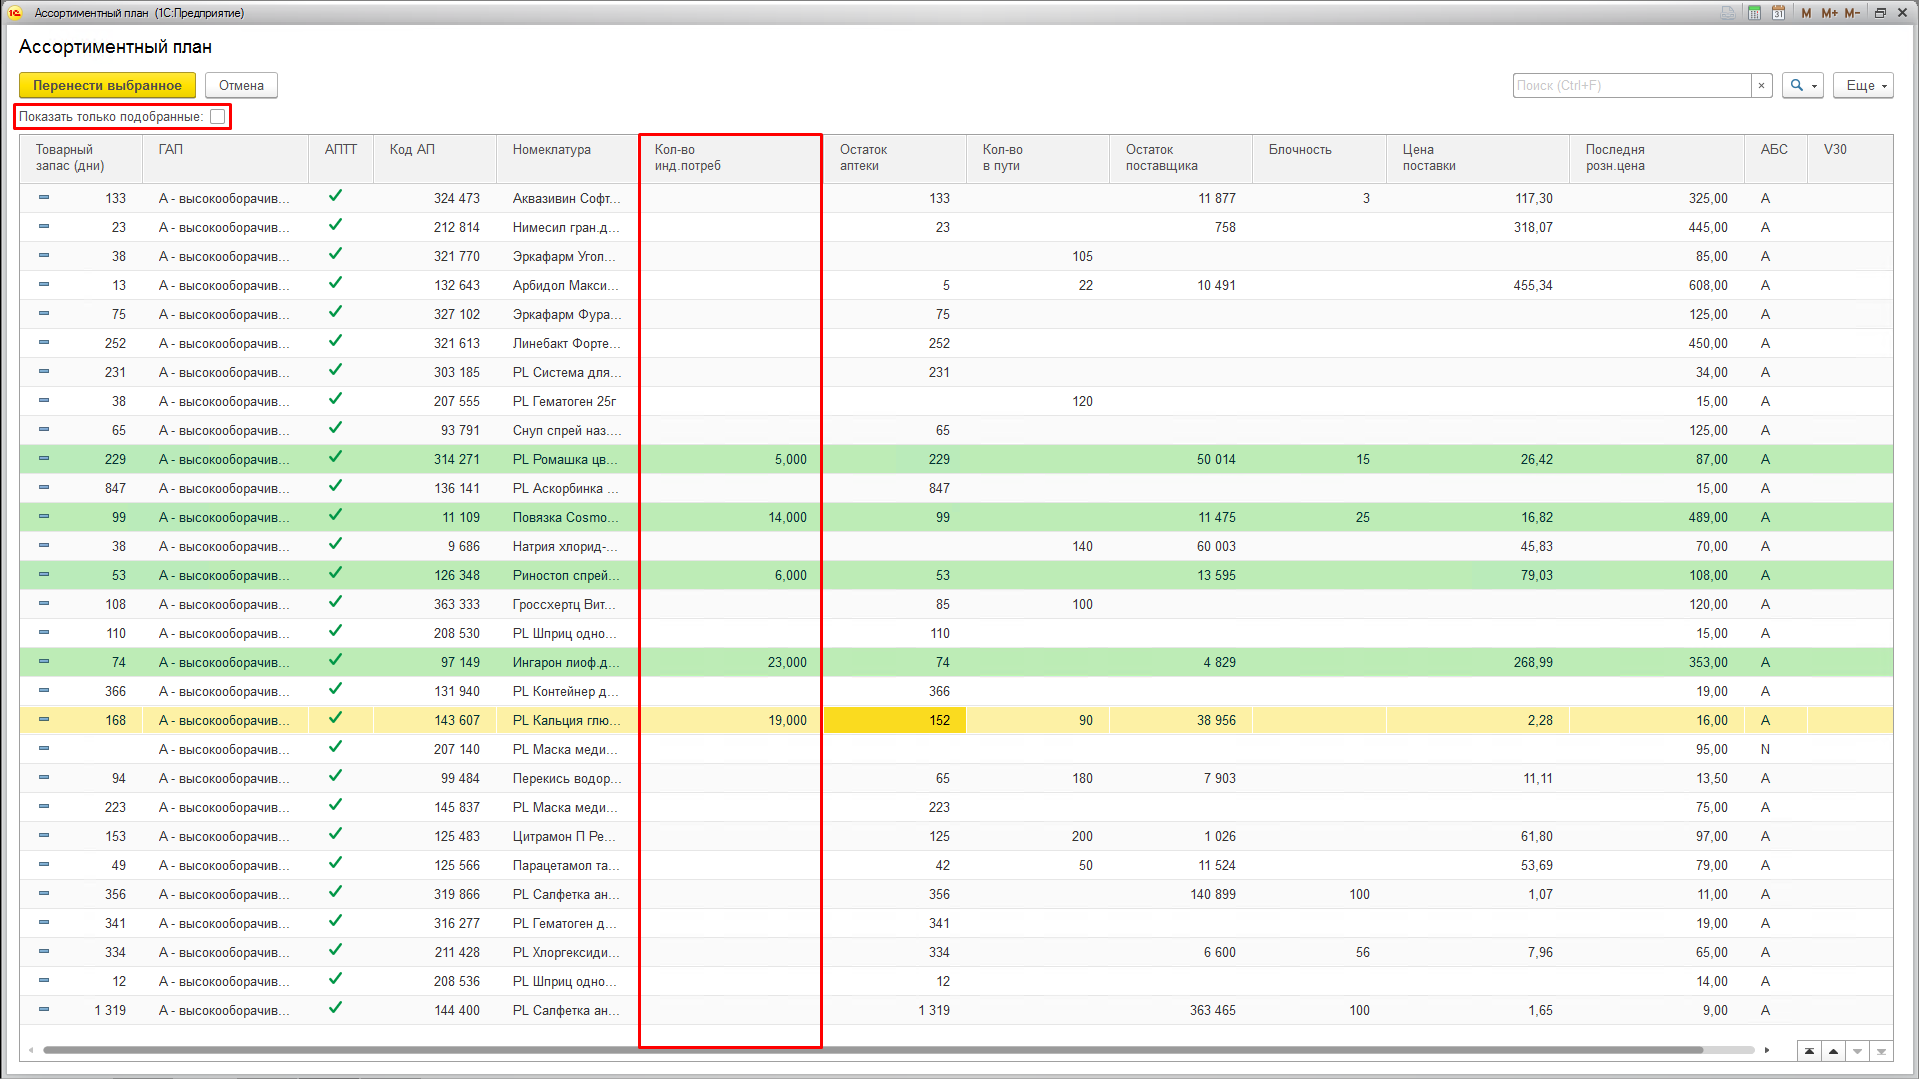This screenshot has height=1079, width=1919.
Task: Open the magnifier search dropdown
Action: click(x=1802, y=86)
